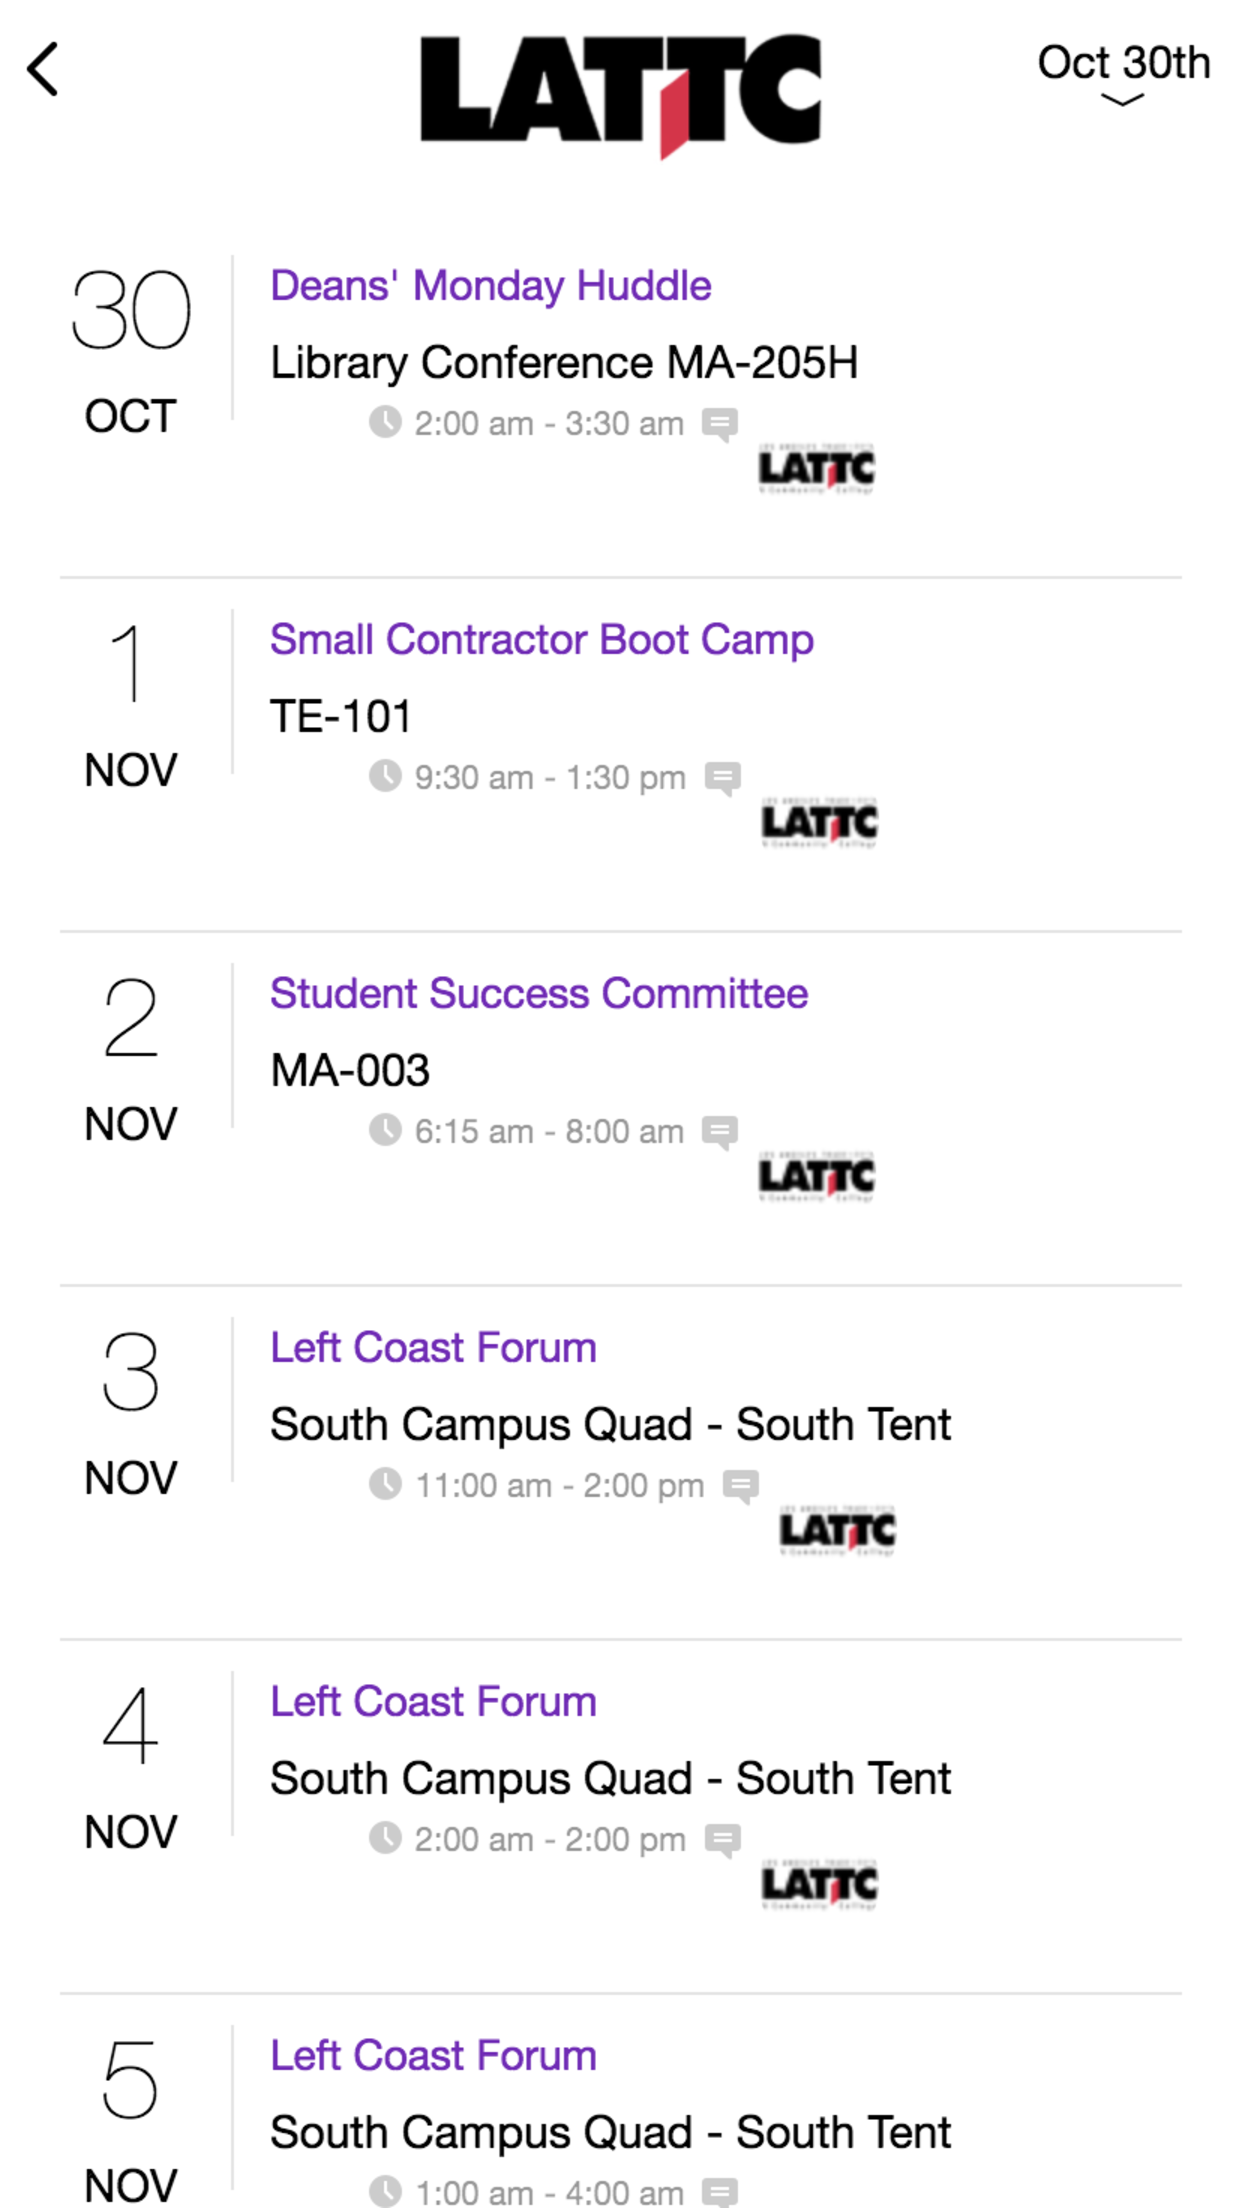This screenshot has height=2208, width=1242.
Task: Tap comment bubble on Nov 5 event
Action: [719, 2192]
